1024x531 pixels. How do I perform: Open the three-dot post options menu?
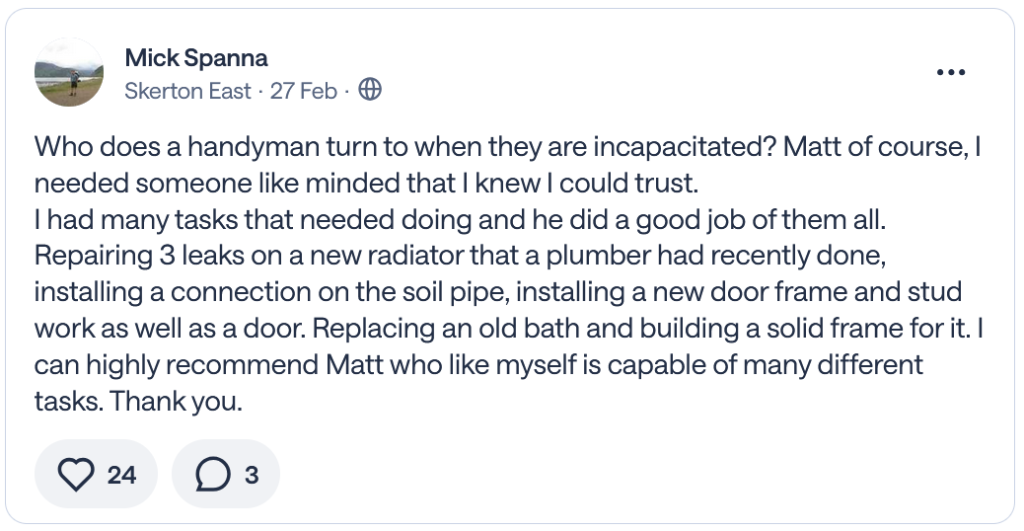[x=950, y=72]
